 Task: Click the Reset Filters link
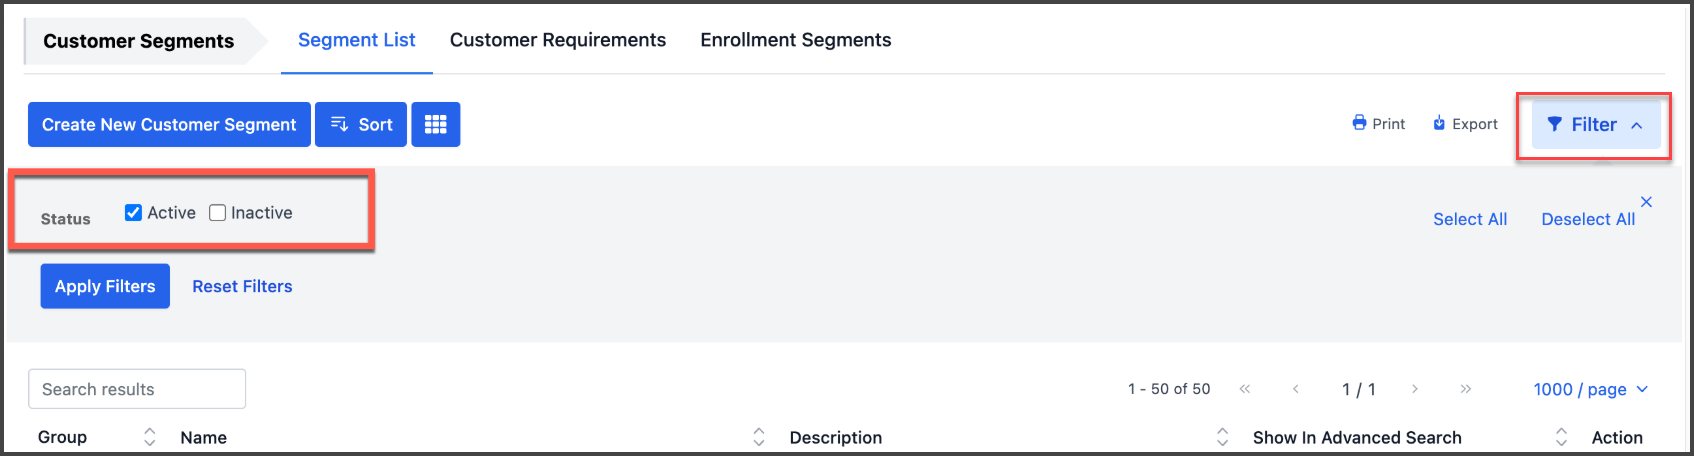242,286
